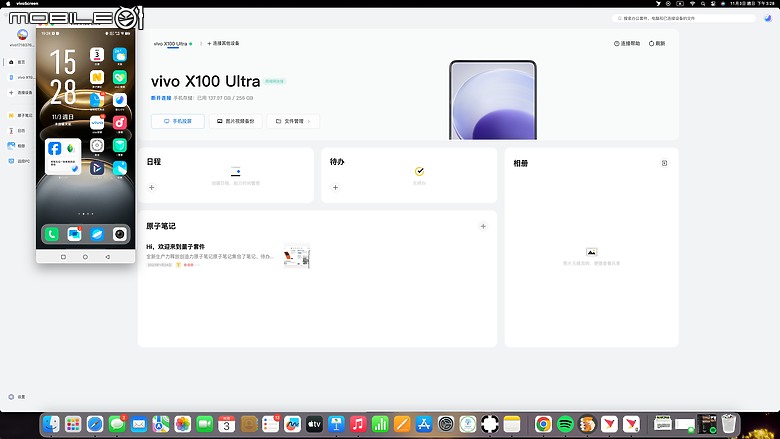
Task: Open Weather app on mirrored phone
Action: [x=119, y=55]
